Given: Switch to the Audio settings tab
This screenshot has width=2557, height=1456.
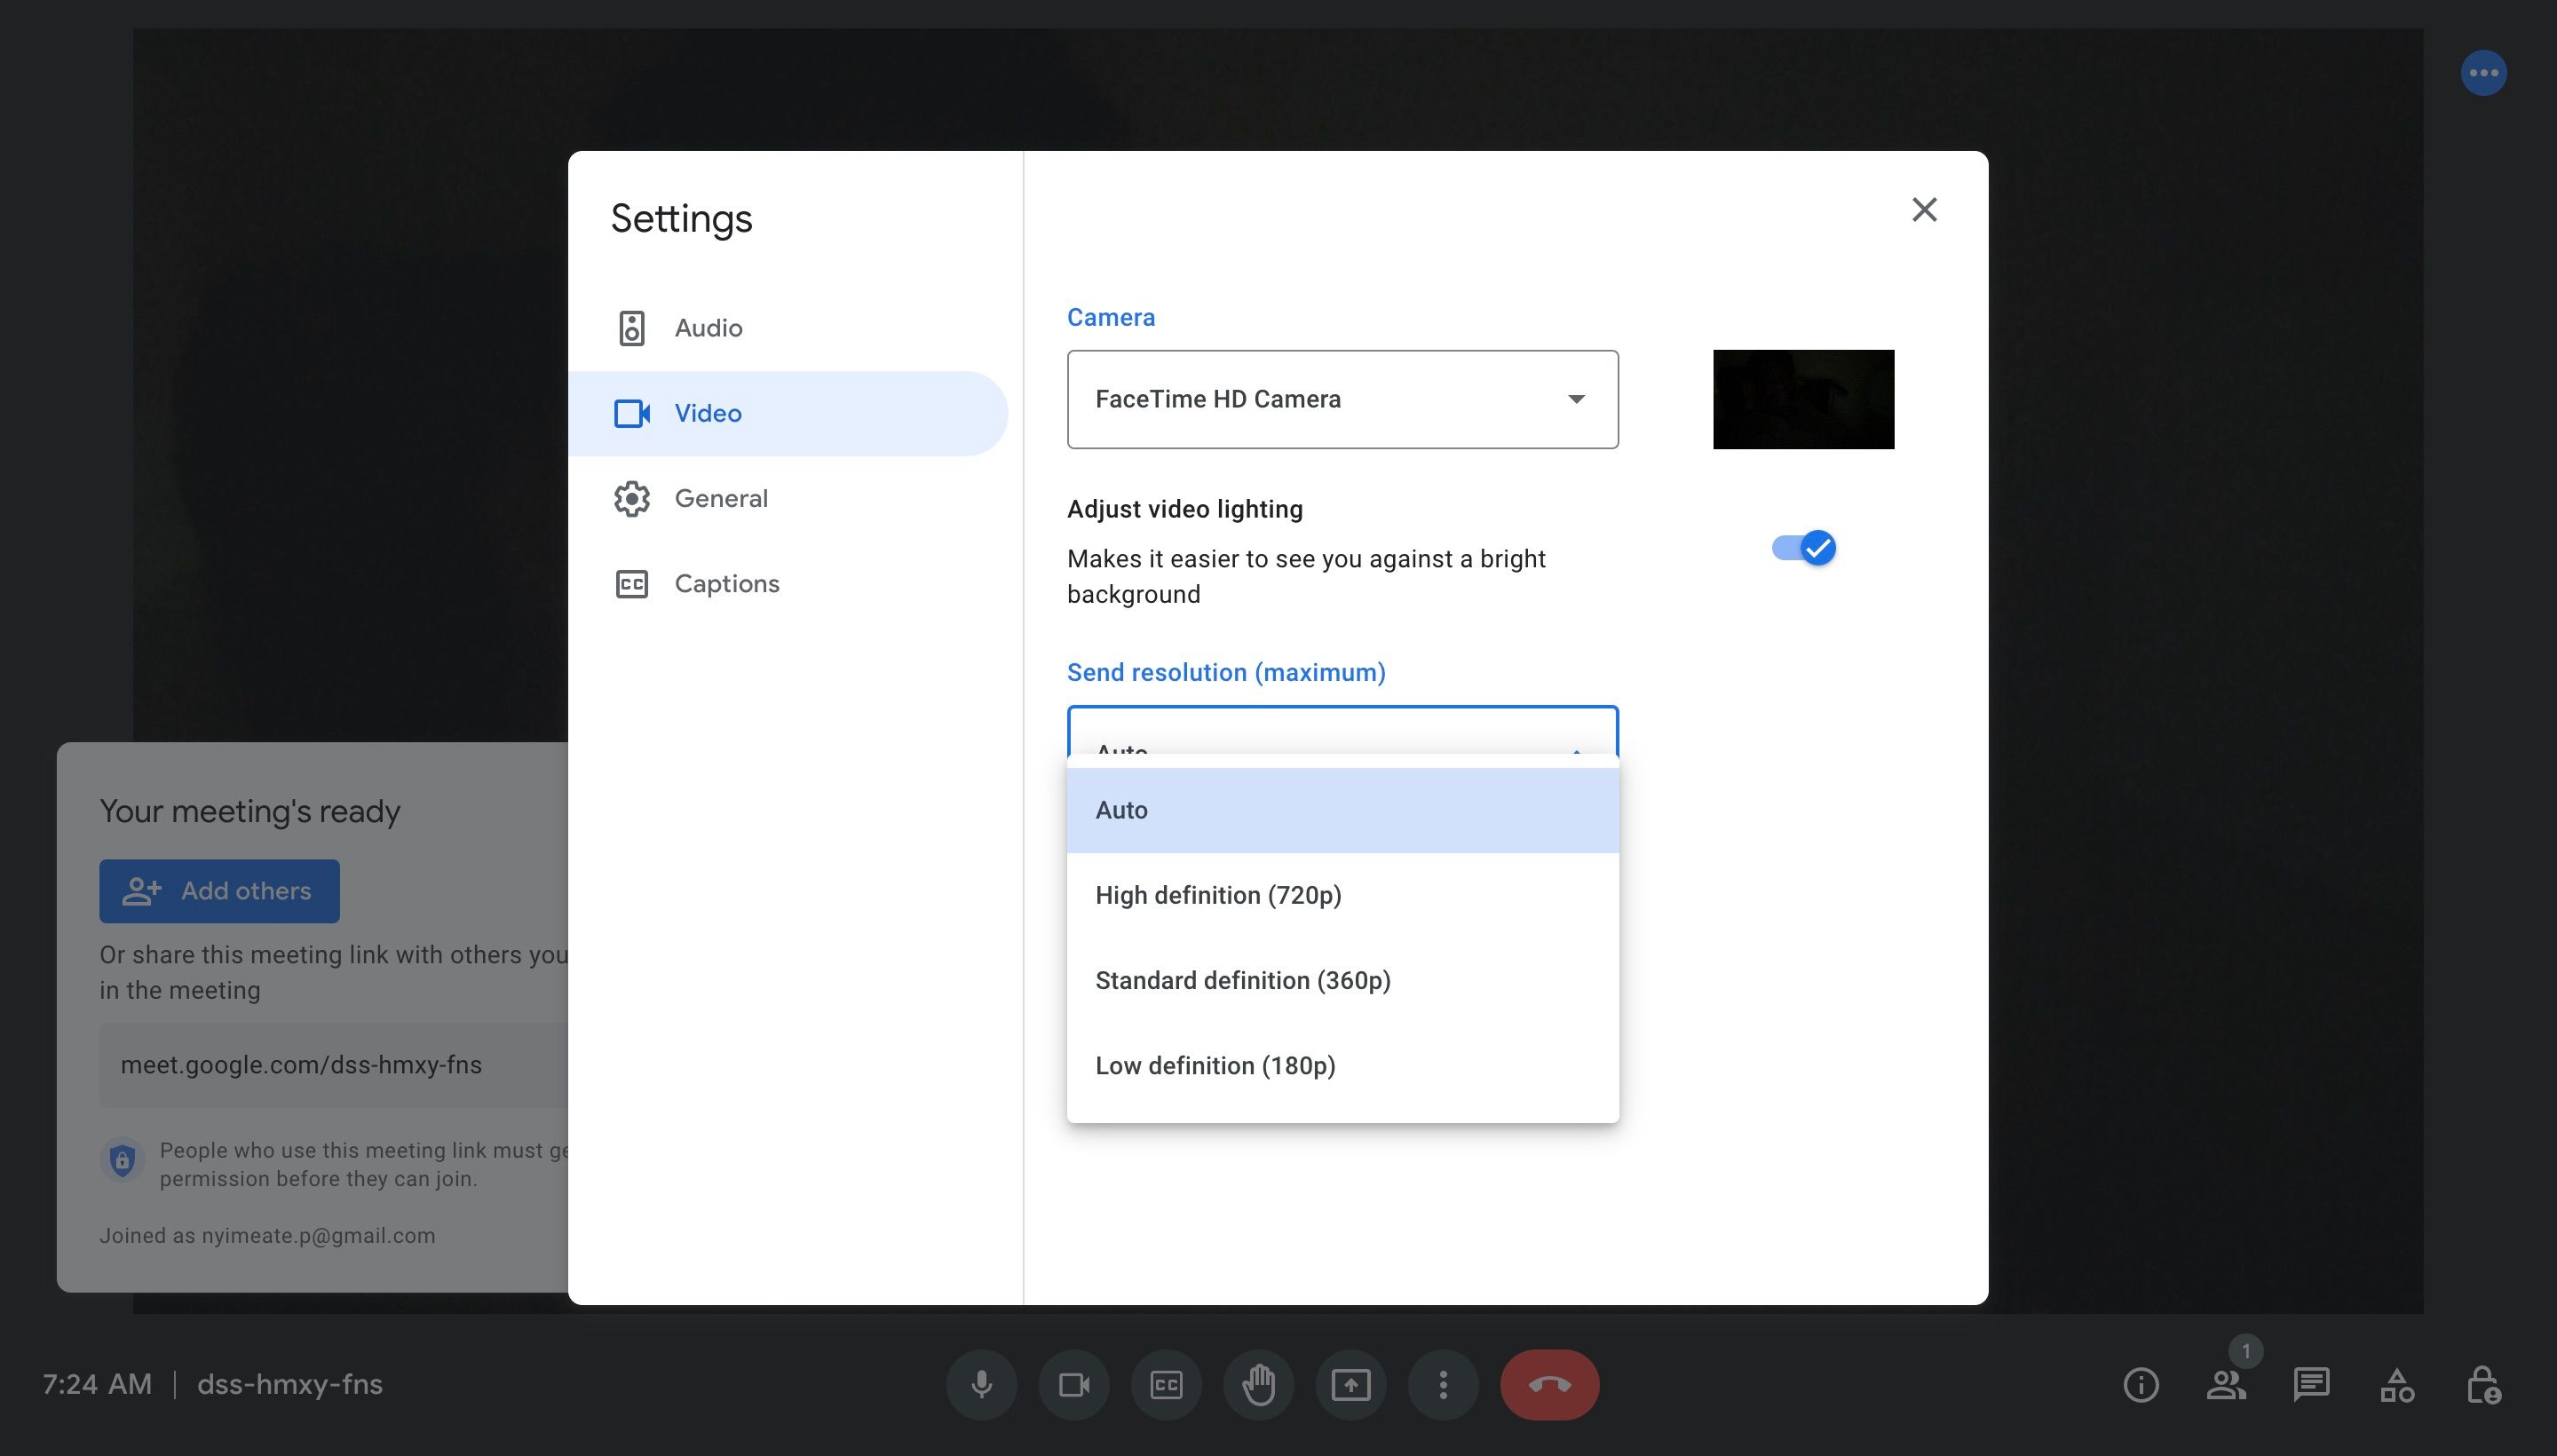Looking at the screenshot, I should coord(708,328).
